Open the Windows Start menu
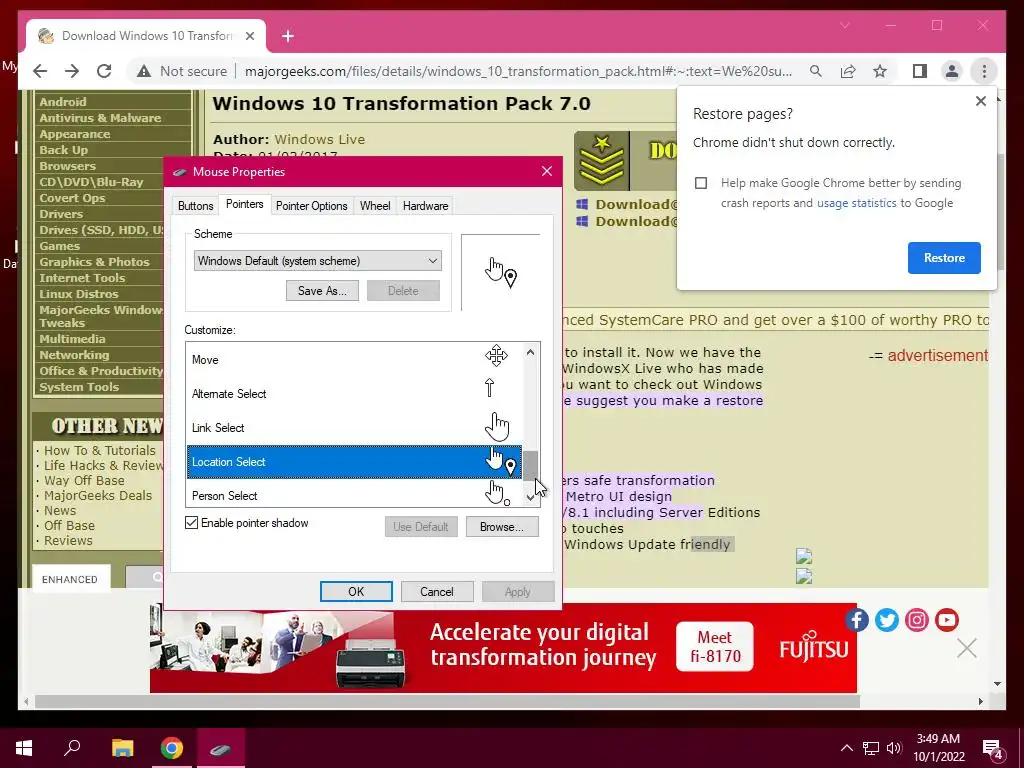This screenshot has width=1024, height=768. 24,748
